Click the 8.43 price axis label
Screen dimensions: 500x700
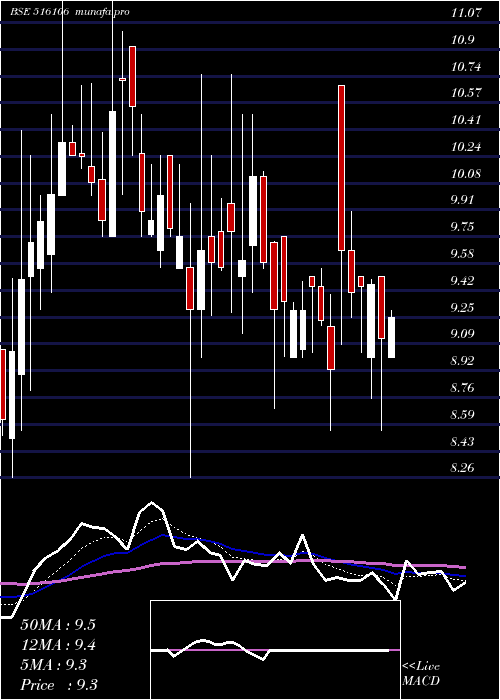pyautogui.click(x=462, y=442)
